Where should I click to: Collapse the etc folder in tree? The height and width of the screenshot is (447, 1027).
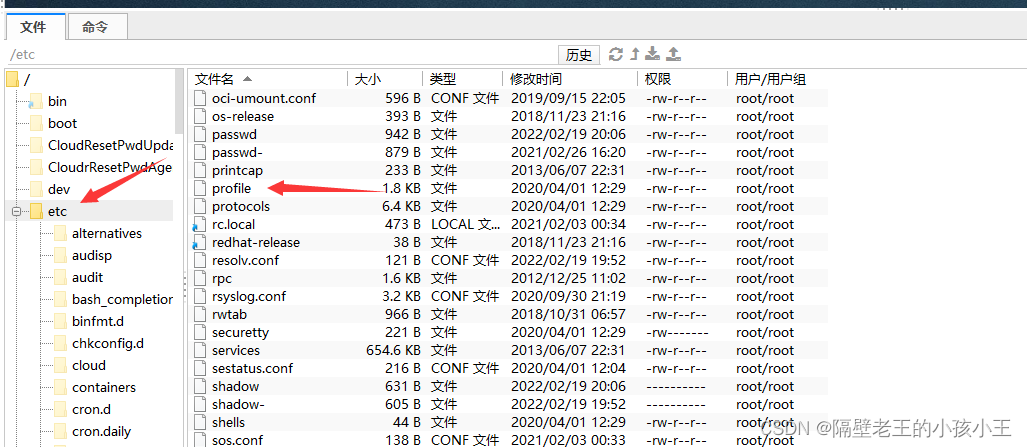point(16,212)
